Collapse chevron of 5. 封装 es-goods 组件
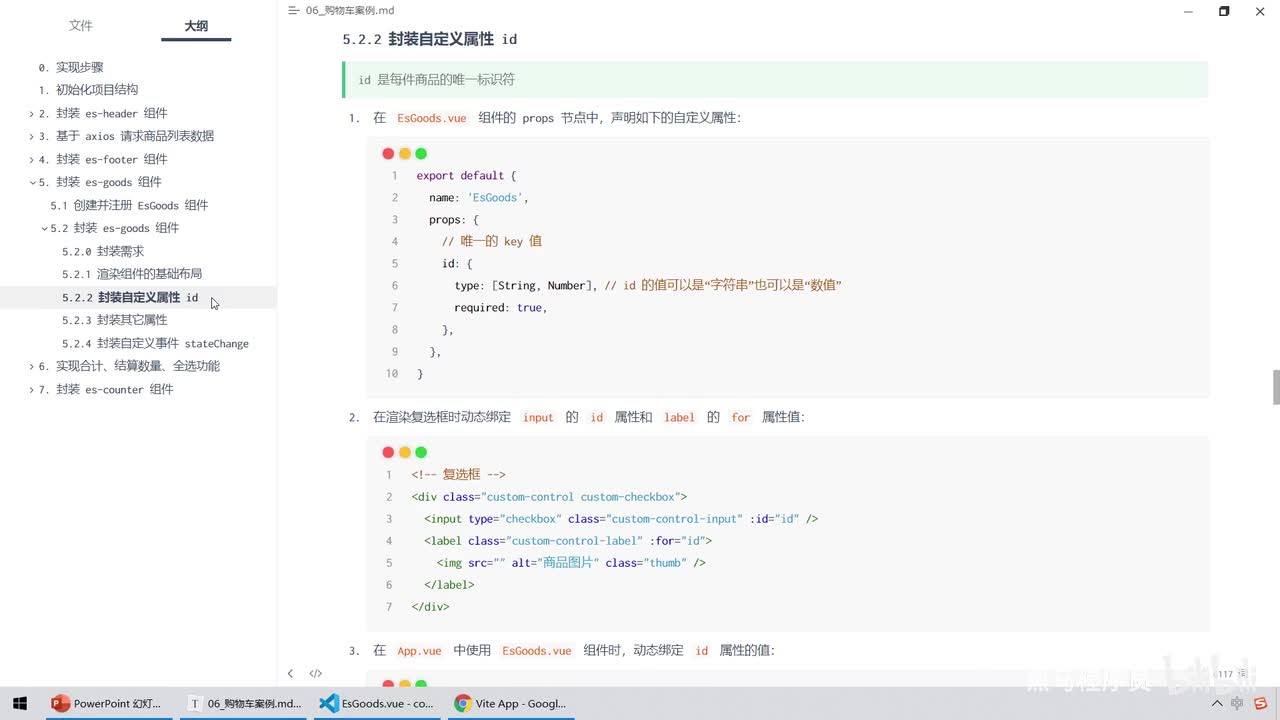This screenshot has width=1280, height=720. 31,183
